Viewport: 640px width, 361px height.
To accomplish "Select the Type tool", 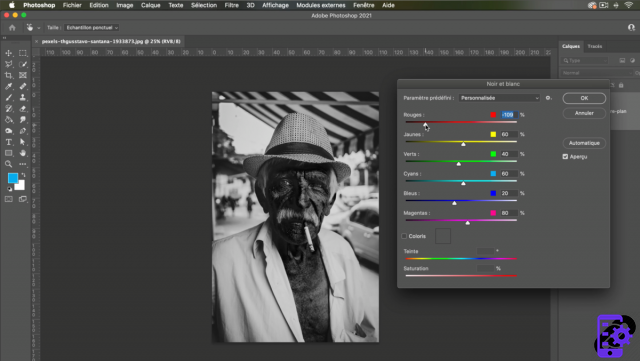I will [x=8, y=142].
